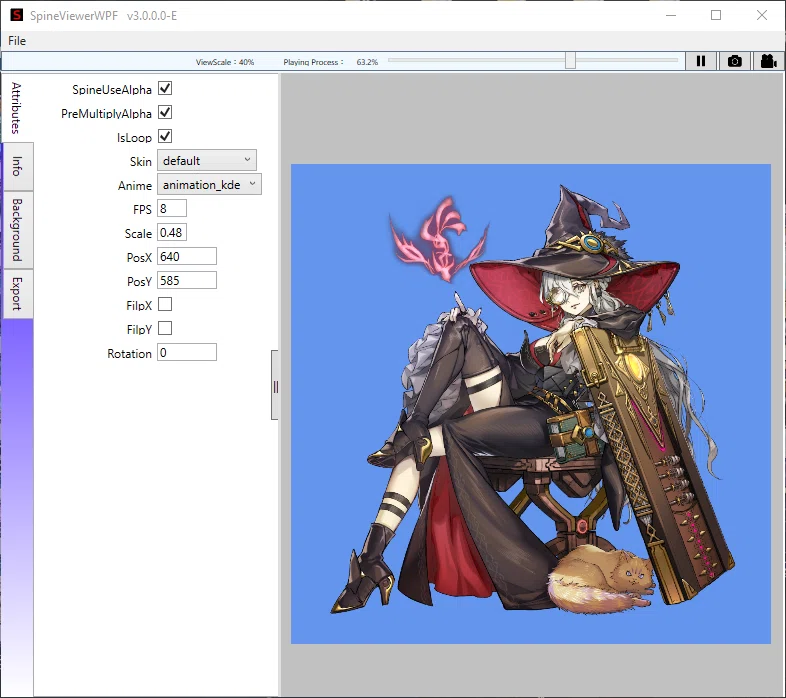Viewport: 786px width, 698px height.
Task: Click the PreMultiplyAlpha label text
Action: (x=106, y=114)
